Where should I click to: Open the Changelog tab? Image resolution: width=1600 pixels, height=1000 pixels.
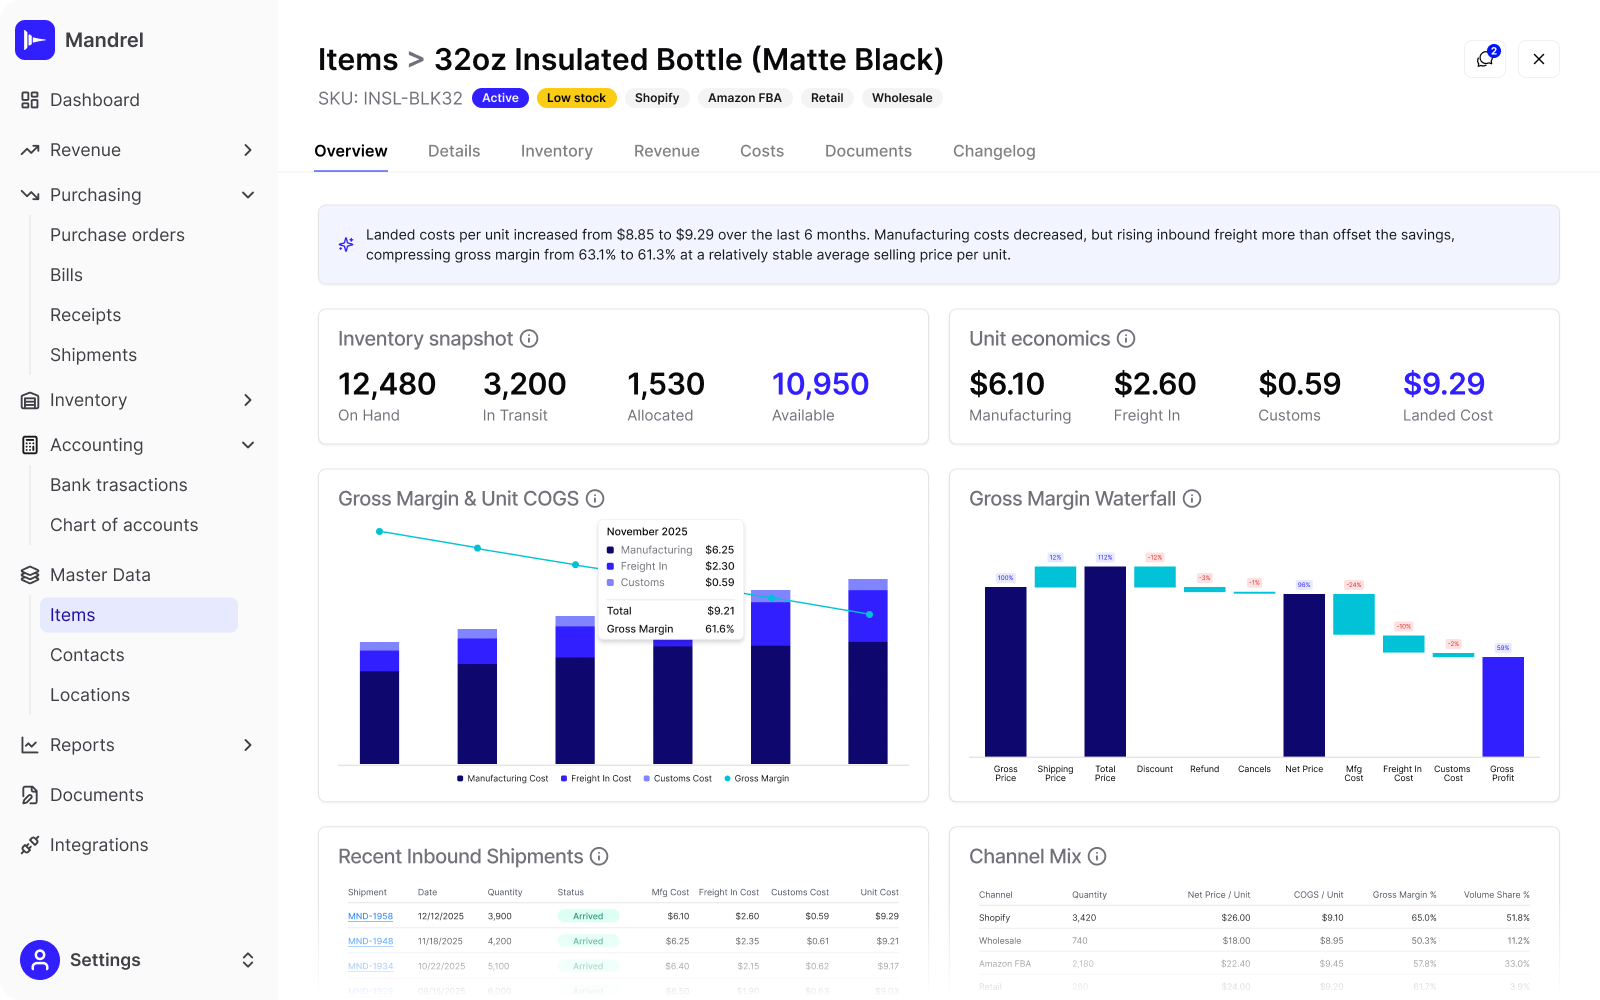pos(993,150)
